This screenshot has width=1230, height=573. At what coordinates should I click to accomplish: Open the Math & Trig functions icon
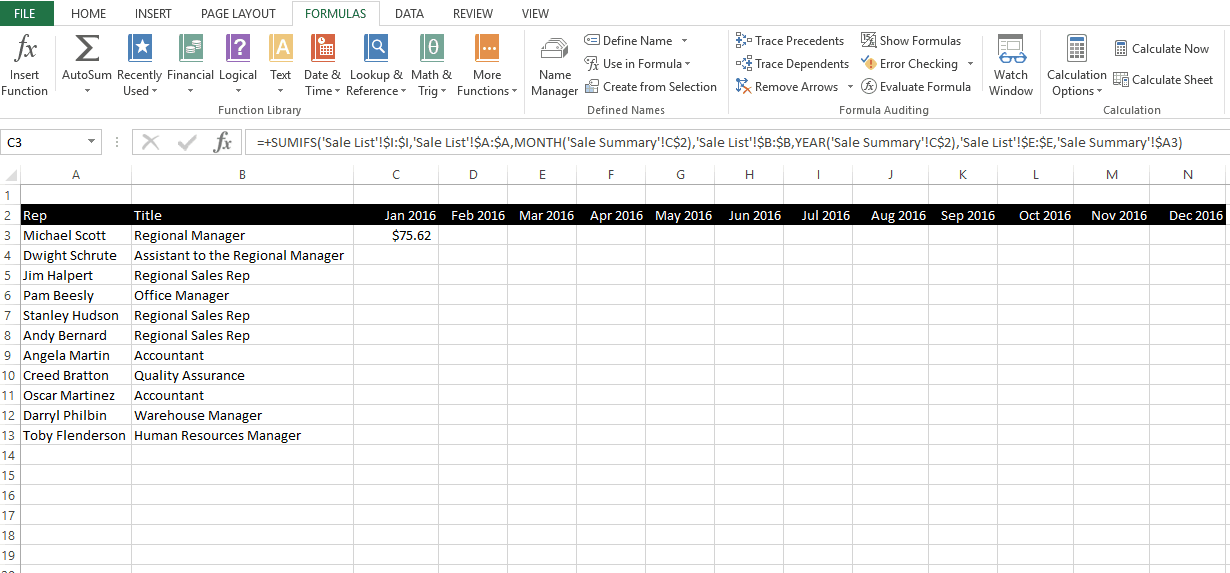[431, 48]
